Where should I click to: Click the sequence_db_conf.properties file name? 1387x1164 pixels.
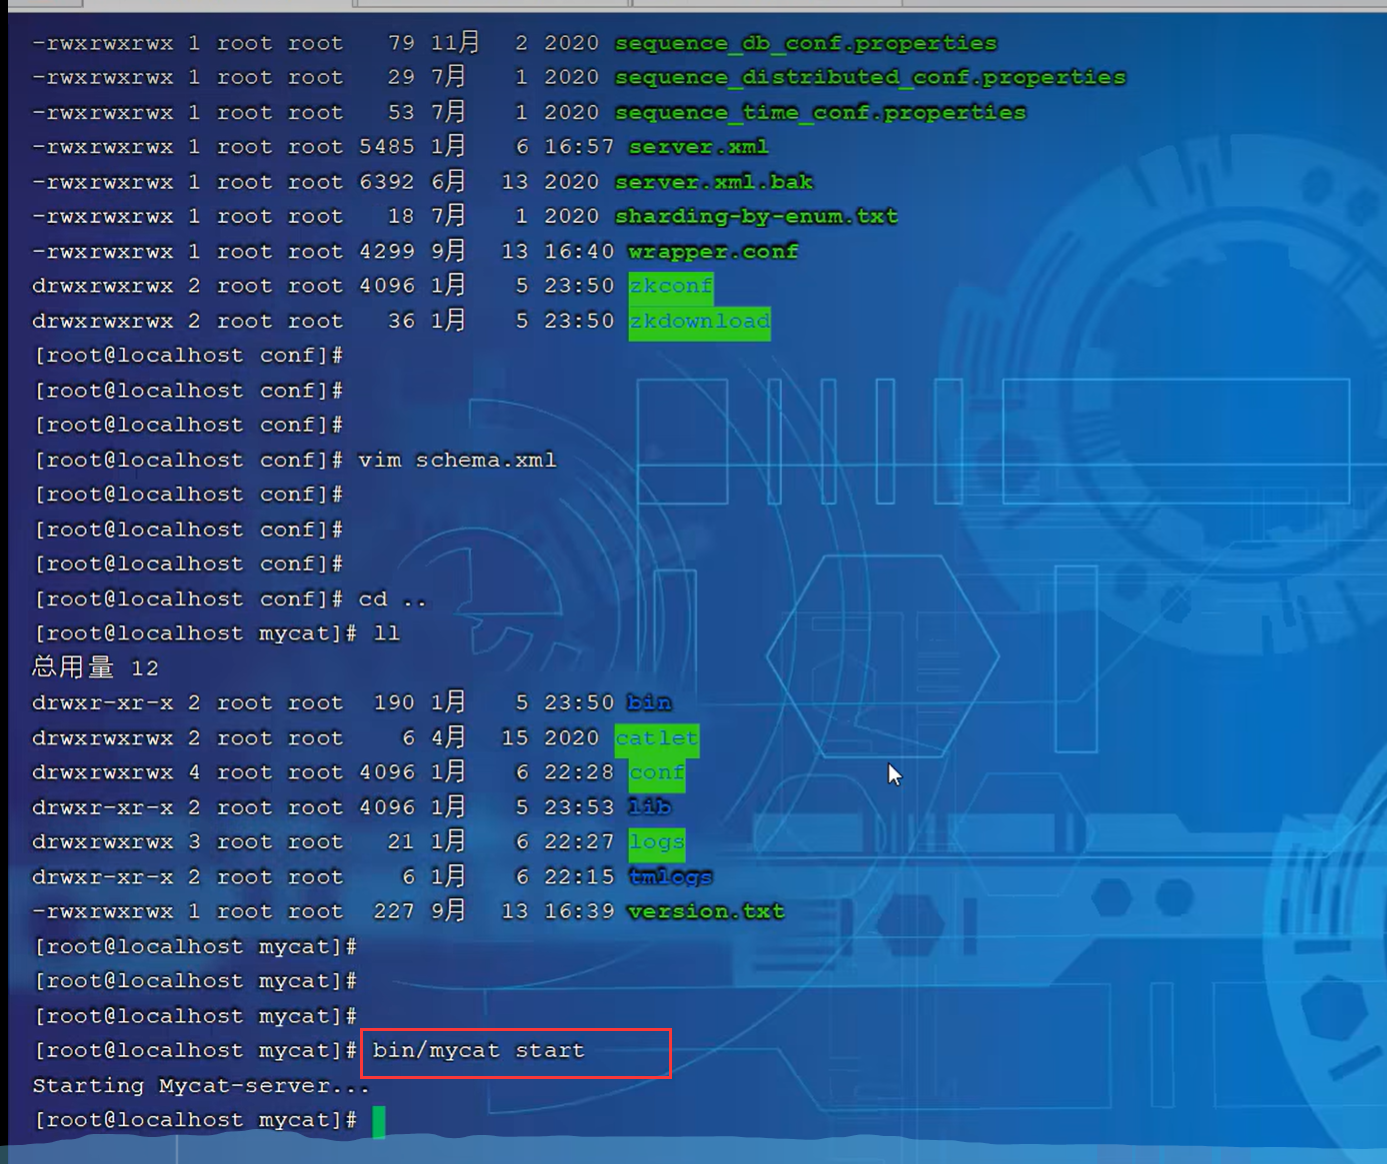point(806,43)
